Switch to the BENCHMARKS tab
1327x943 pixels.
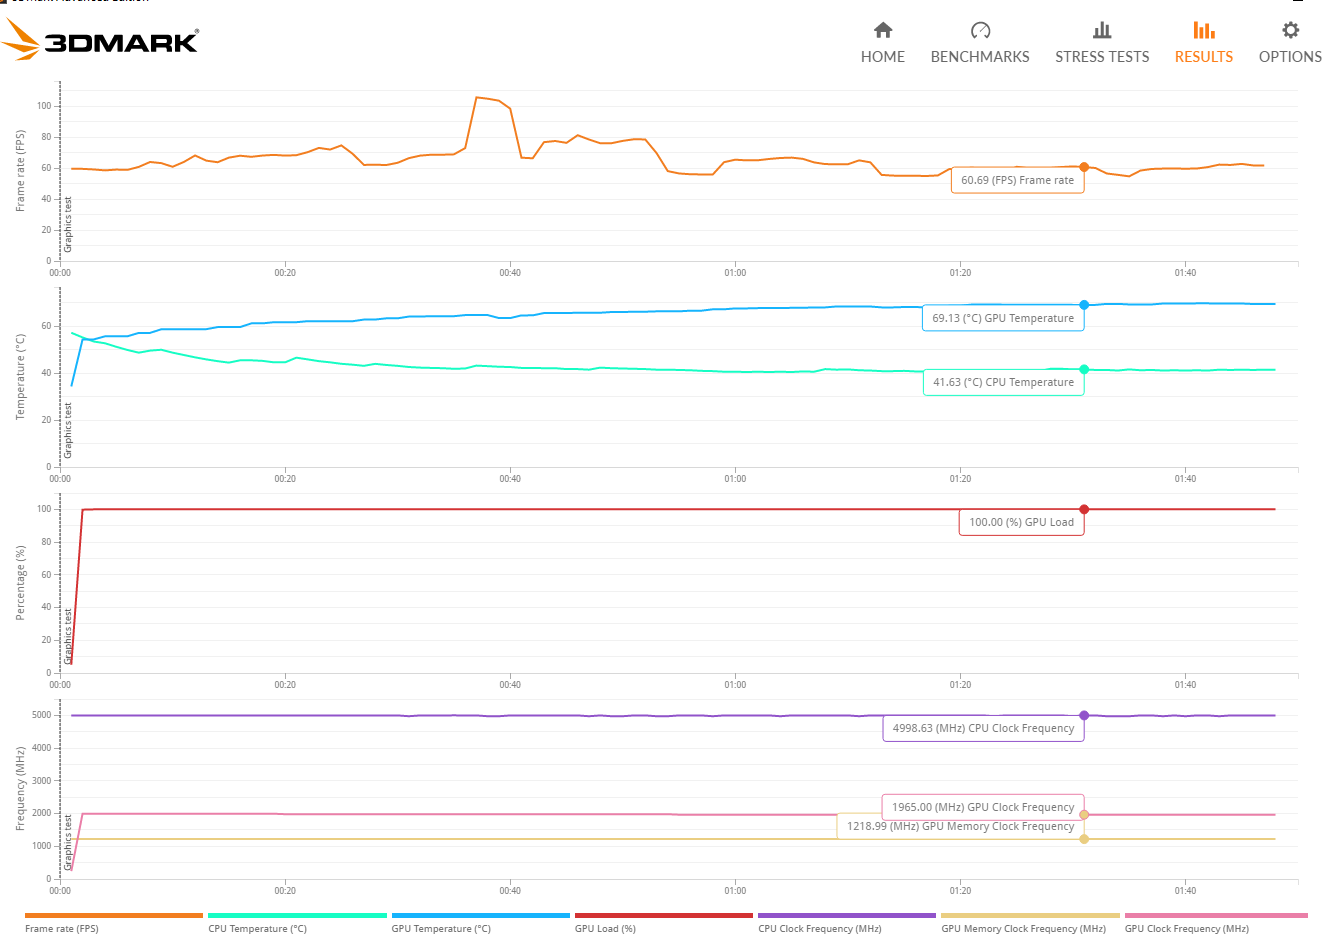(980, 57)
